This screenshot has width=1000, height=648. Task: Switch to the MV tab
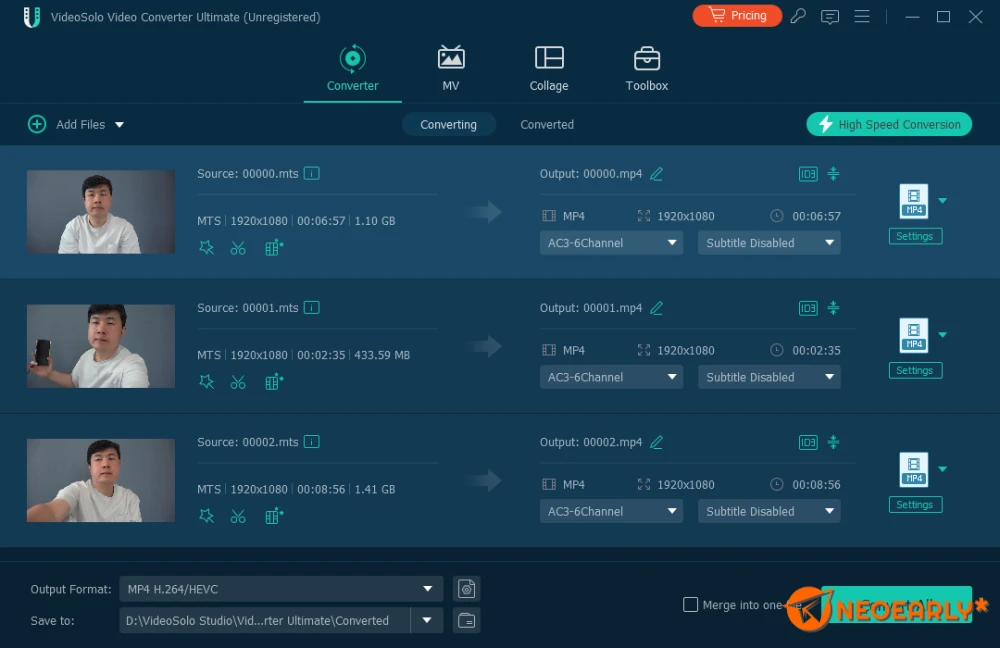(x=450, y=69)
